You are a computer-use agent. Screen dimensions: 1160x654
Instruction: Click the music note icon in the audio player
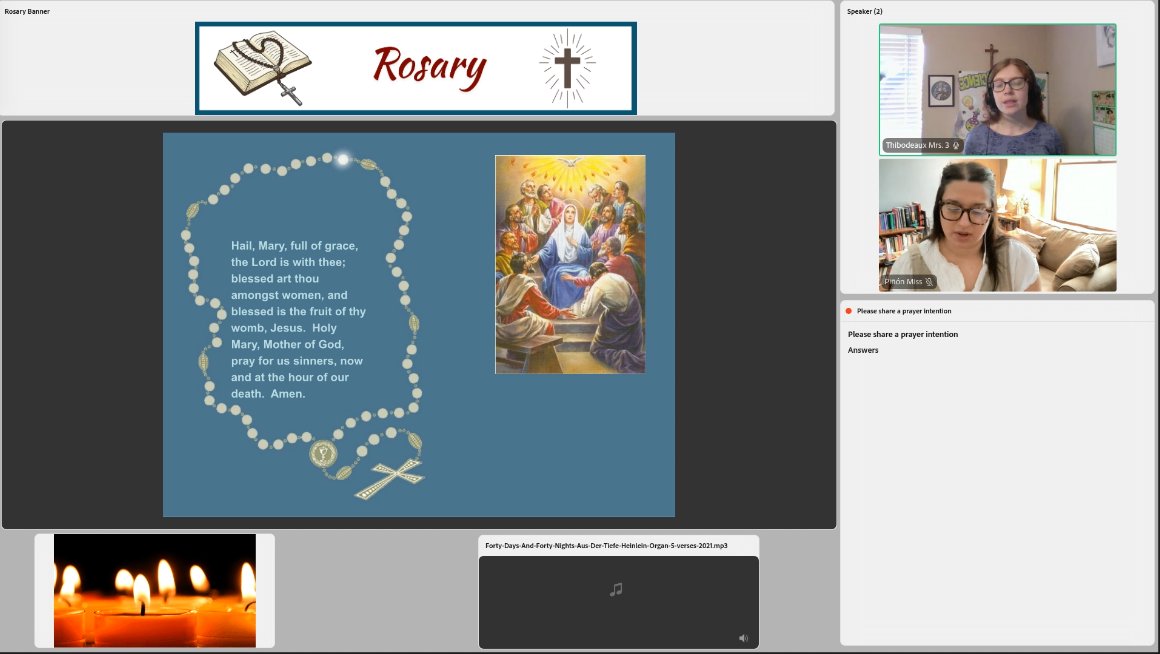pyautogui.click(x=616, y=590)
